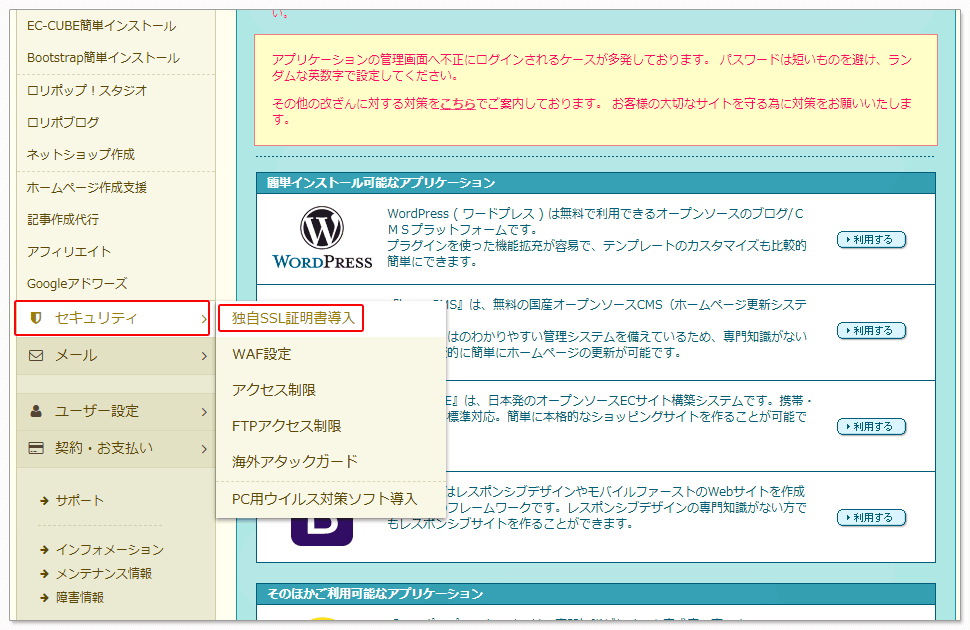Click the user icon next to ユーザー設定
This screenshot has width=970, height=630.
click(36, 409)
